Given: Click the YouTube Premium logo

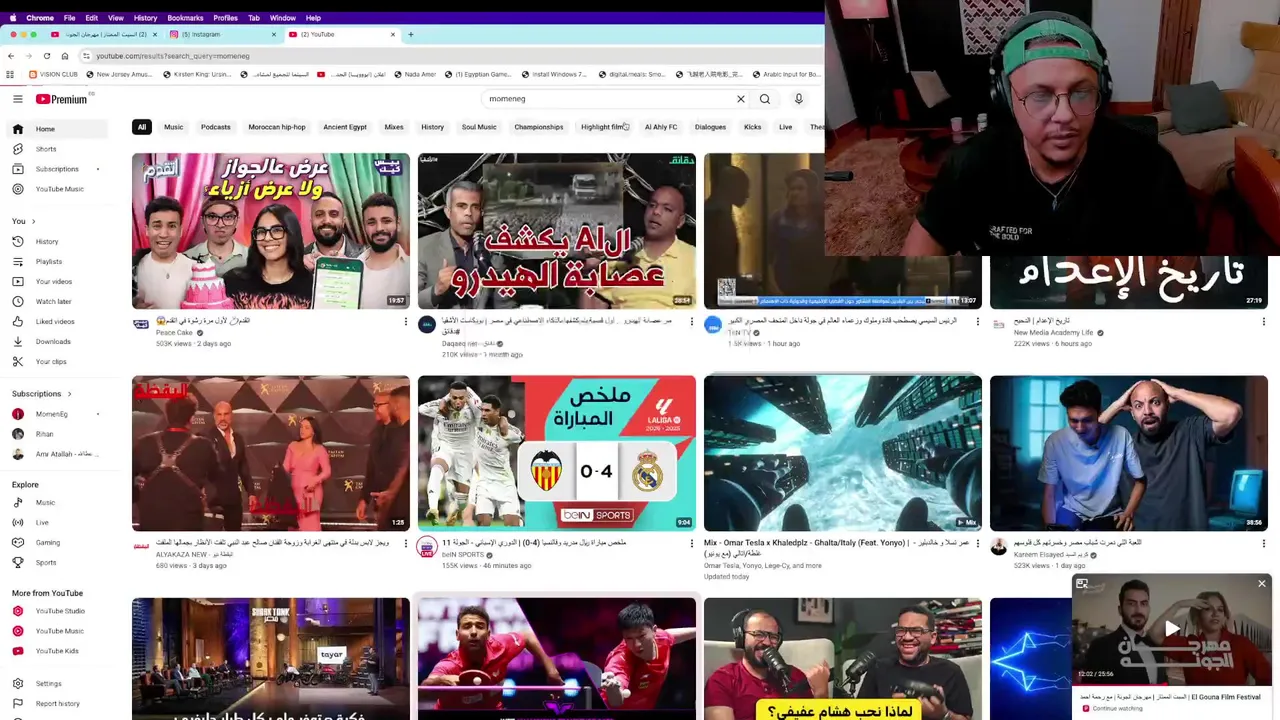Looking at the screenshot, I should (63, 99).
